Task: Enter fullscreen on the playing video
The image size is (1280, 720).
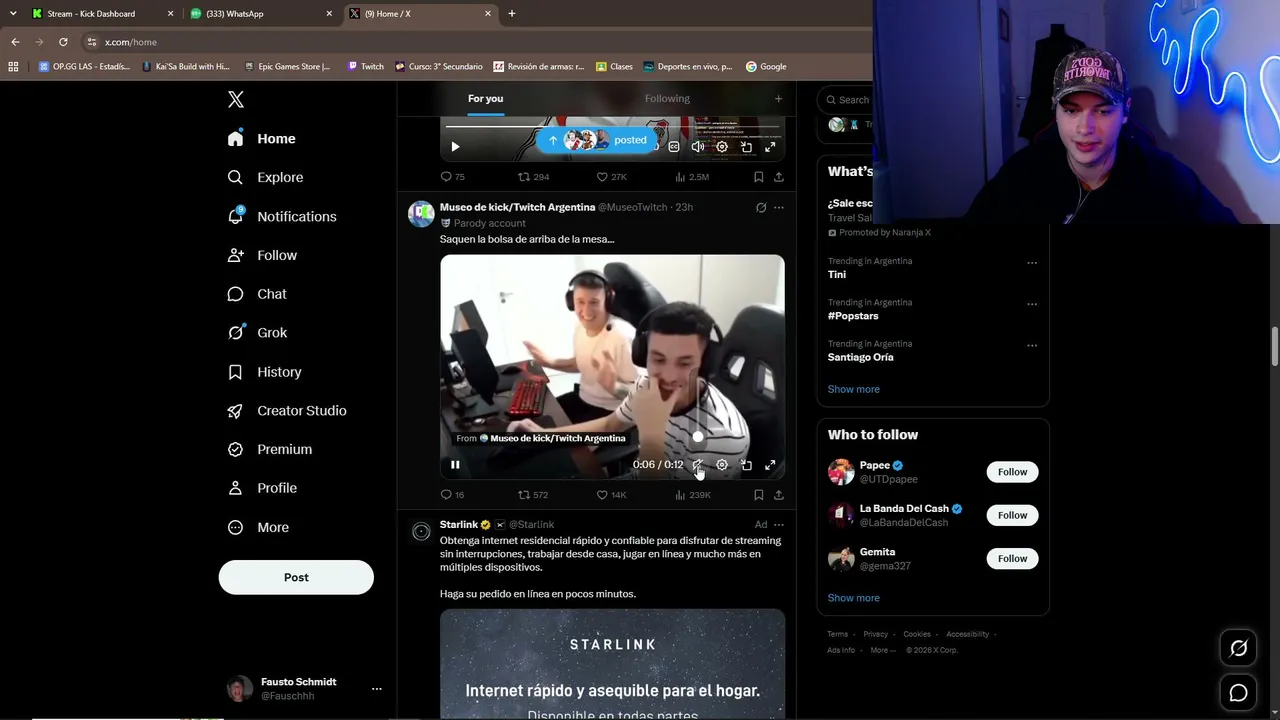Action: (770, 465)
